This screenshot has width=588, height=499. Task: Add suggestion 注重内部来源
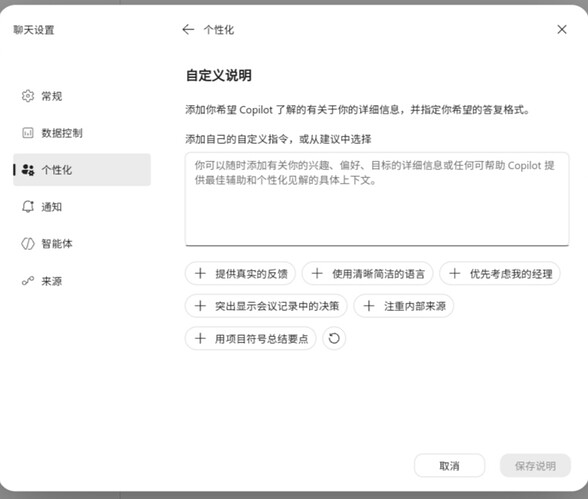click(404, 306)
